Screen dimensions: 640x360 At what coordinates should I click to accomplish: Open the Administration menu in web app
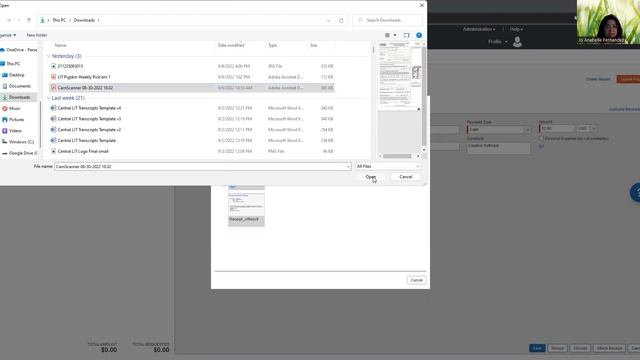tap(479, 29)
